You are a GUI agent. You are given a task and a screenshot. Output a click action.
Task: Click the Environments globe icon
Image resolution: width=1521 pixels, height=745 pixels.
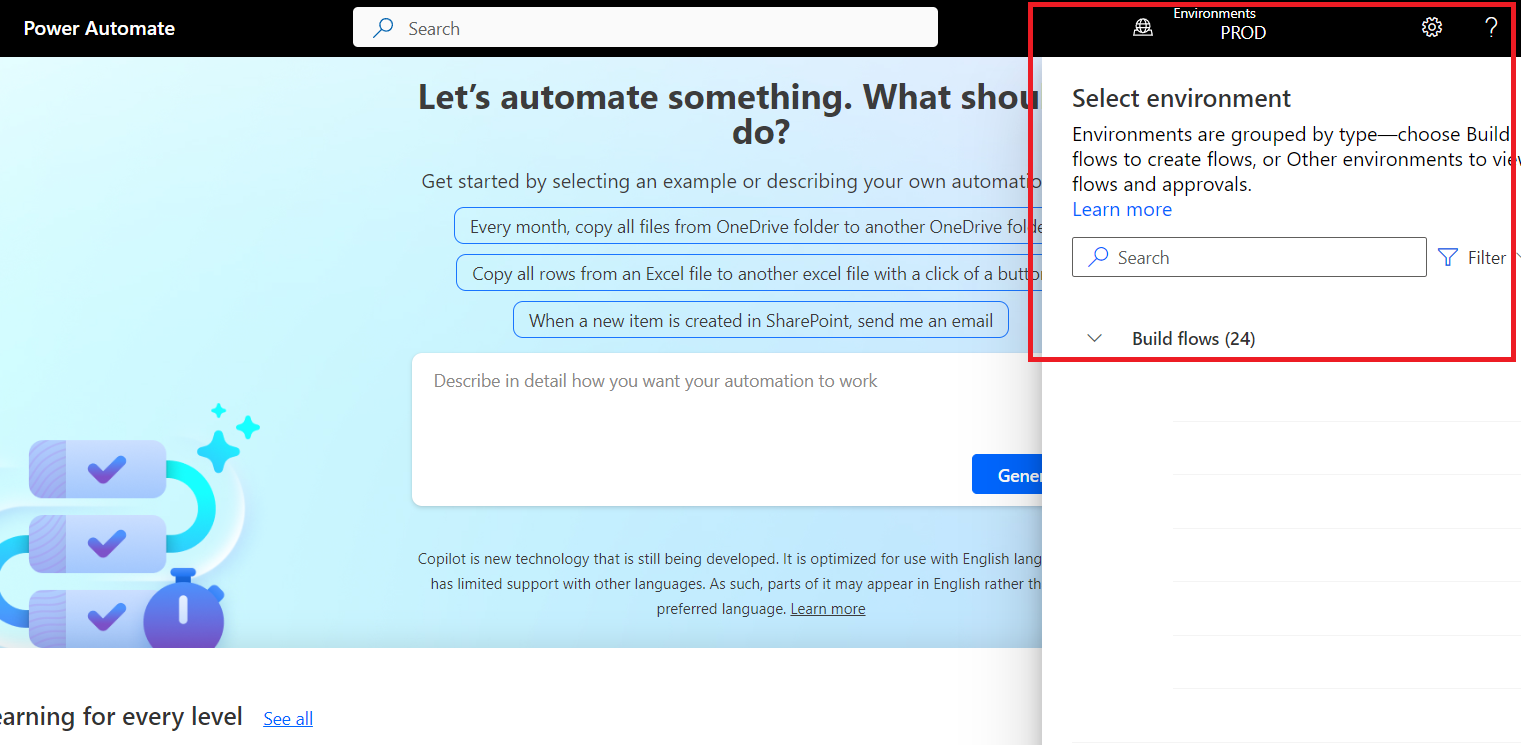click(1143, 28)
